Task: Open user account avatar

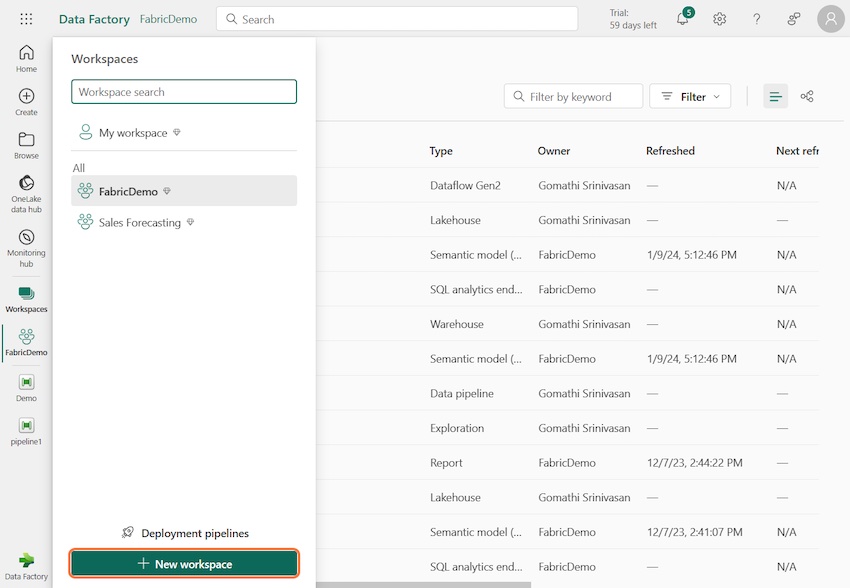Action: (830, 19)
